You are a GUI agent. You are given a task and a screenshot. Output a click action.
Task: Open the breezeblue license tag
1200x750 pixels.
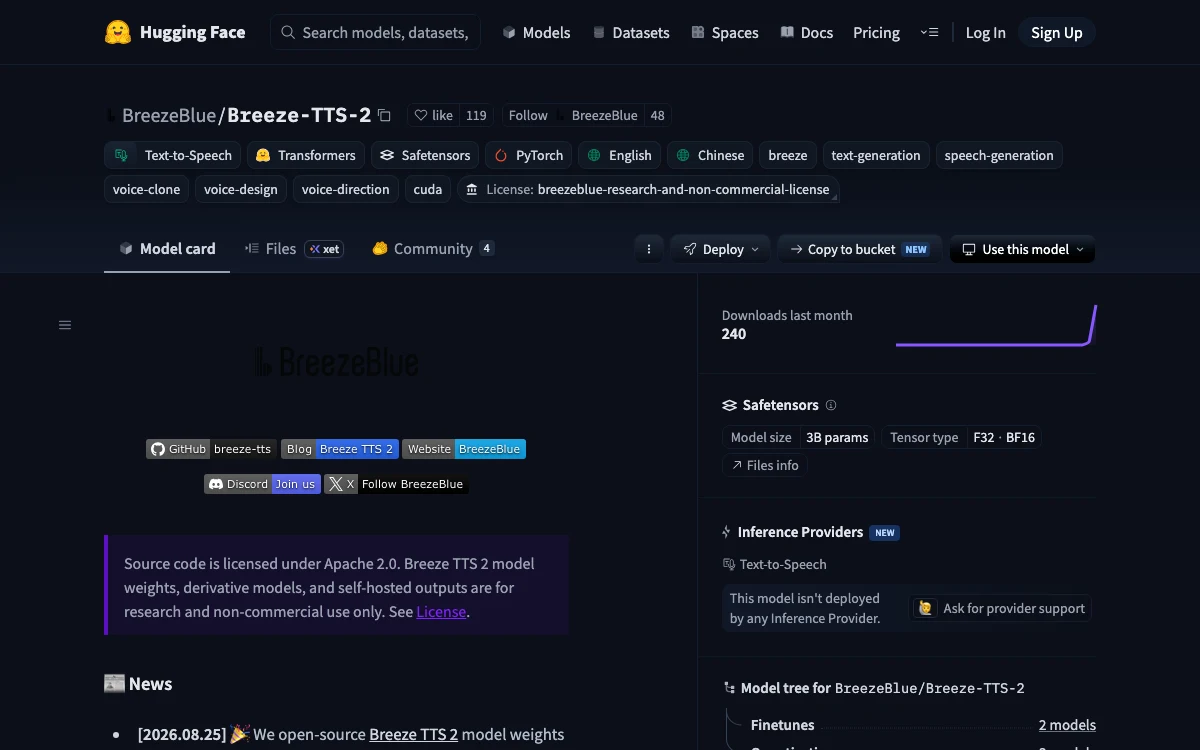[648, 189]
